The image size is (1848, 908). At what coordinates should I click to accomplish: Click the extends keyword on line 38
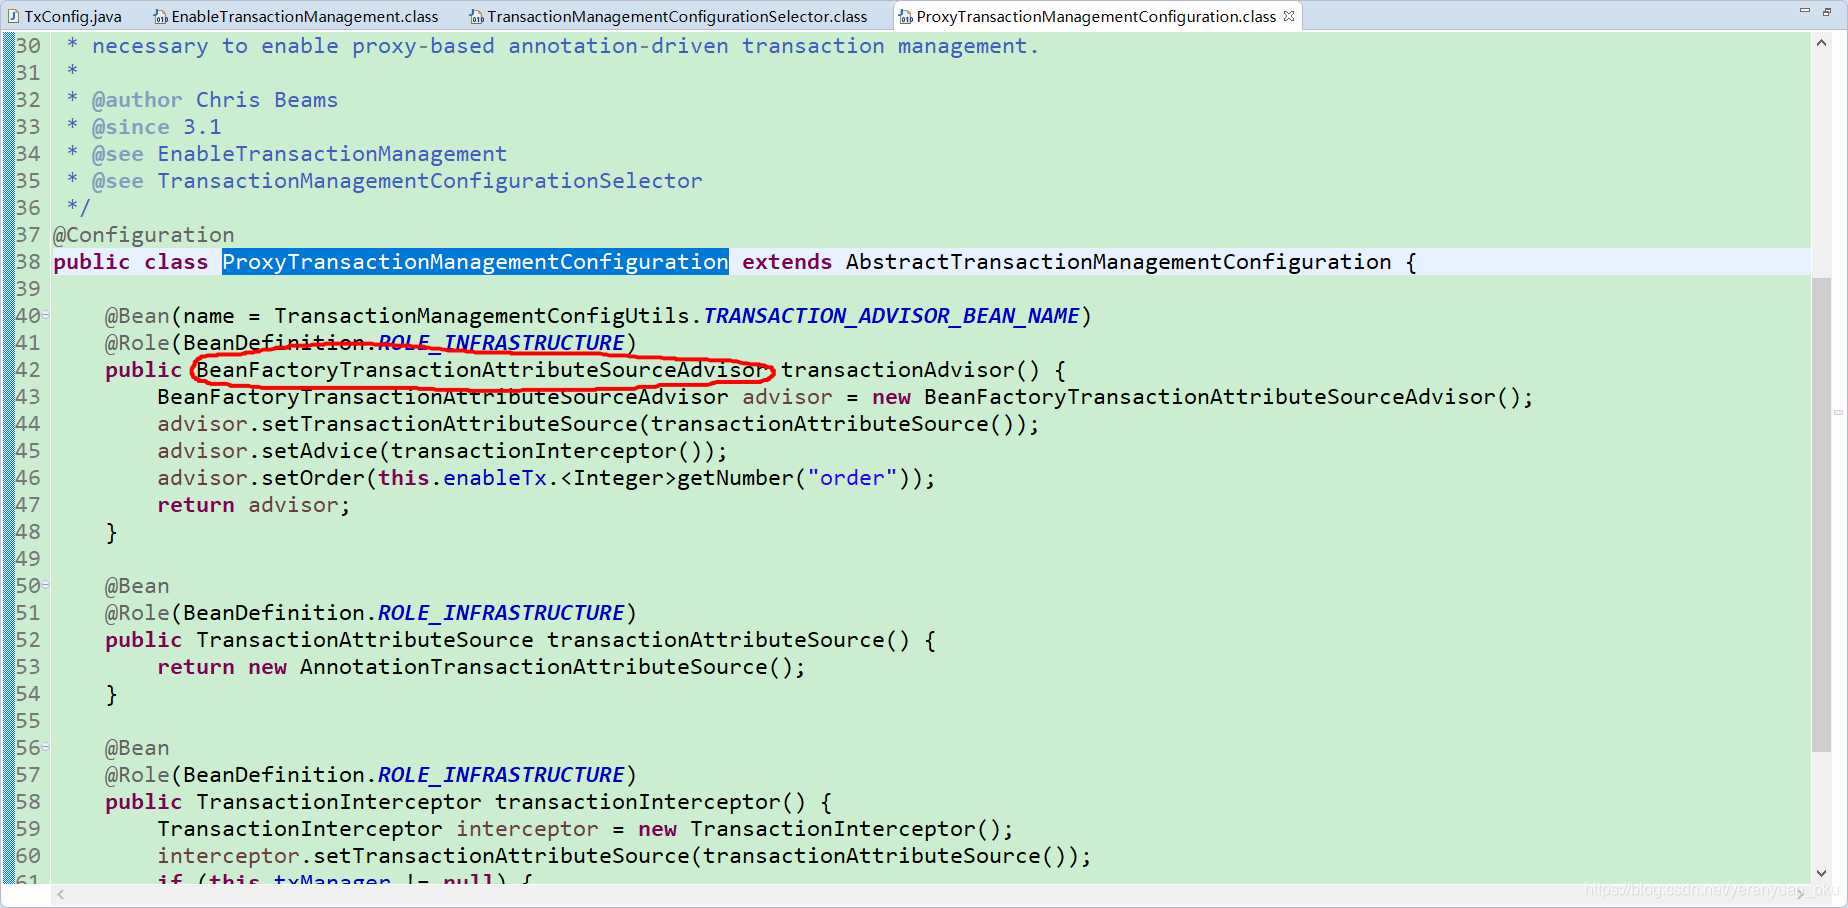(787, 262)
